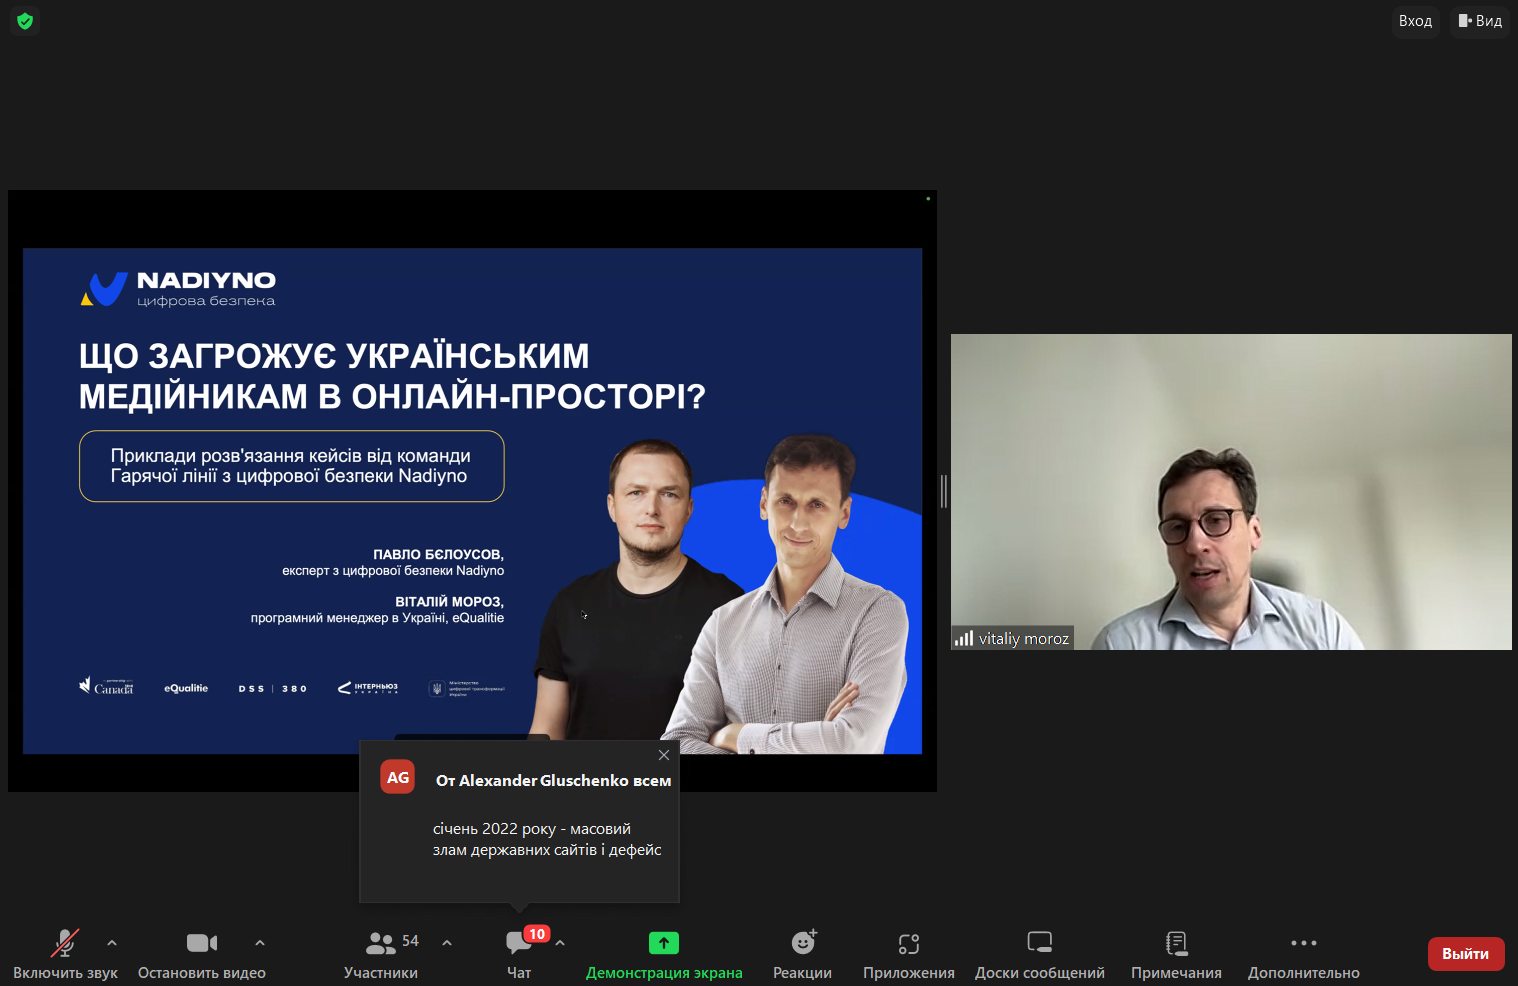Screen dimensions: 1518x986
Task: Click the vitaliy moroz name label
Action: (x=1024, y=638)
